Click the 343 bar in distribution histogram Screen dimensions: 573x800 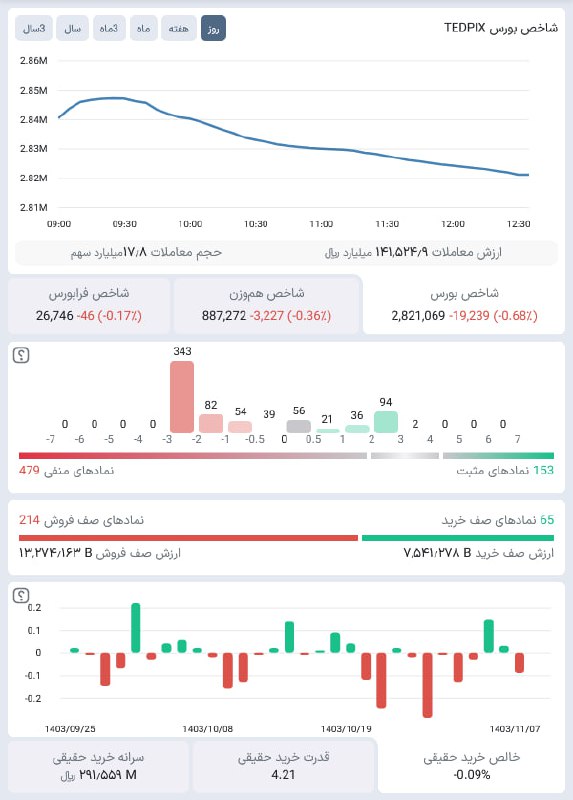tap(182, 397)
